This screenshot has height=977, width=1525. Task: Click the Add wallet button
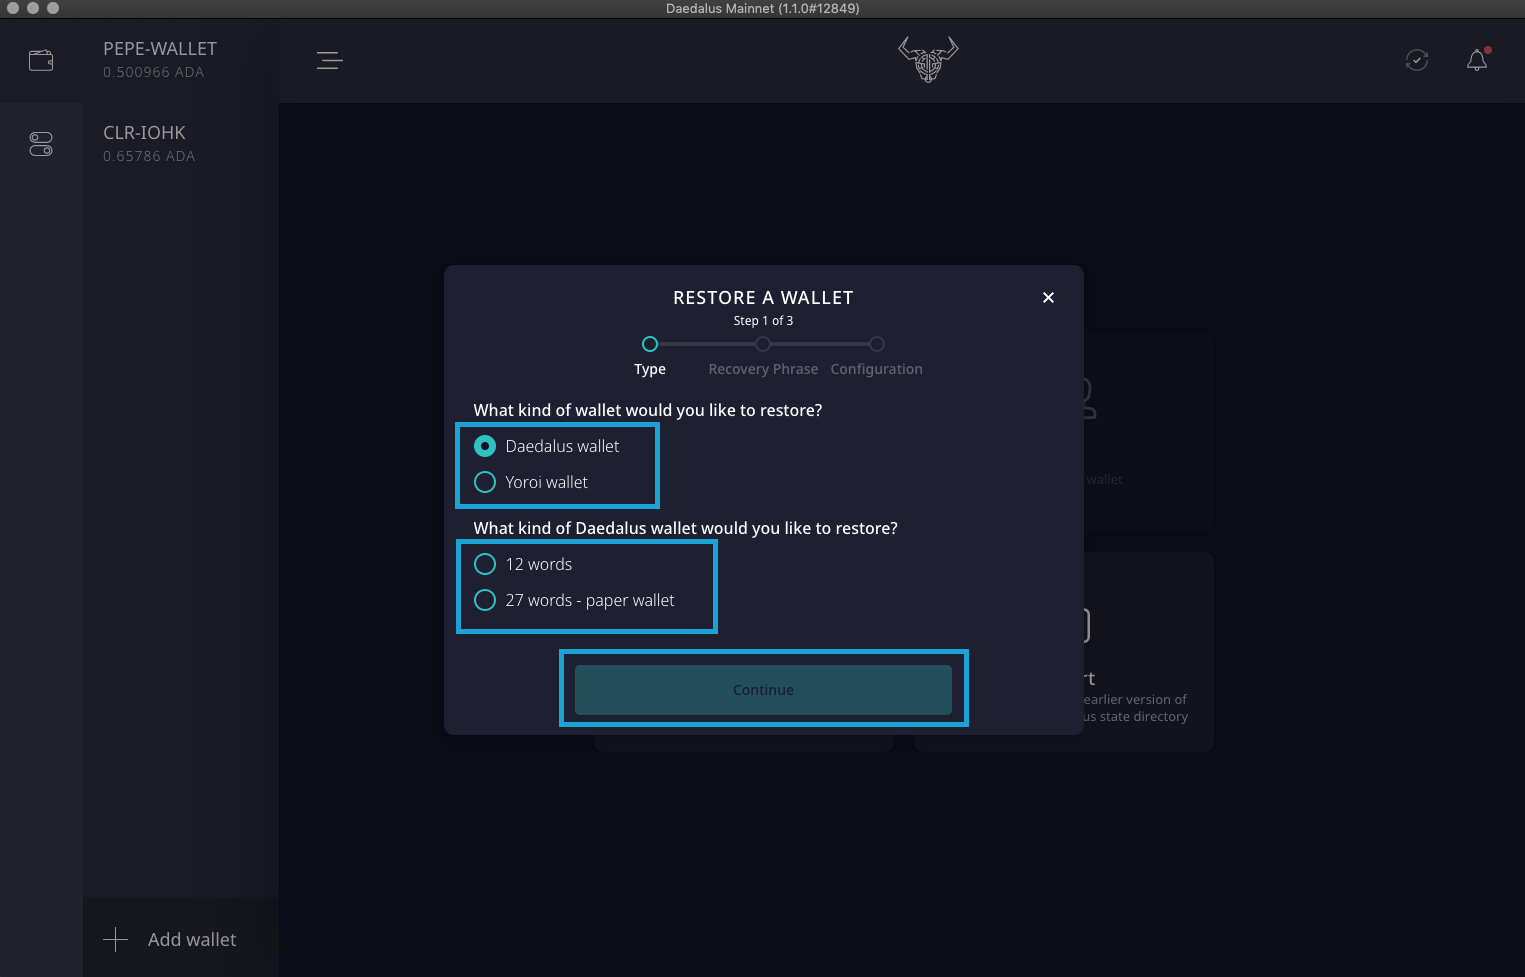(181, 939)
